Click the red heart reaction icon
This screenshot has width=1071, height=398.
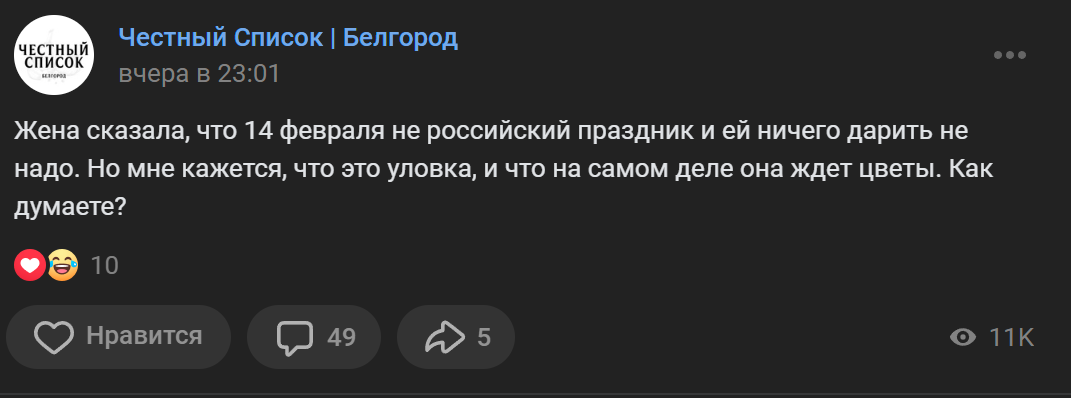click(x=29, y=265)
